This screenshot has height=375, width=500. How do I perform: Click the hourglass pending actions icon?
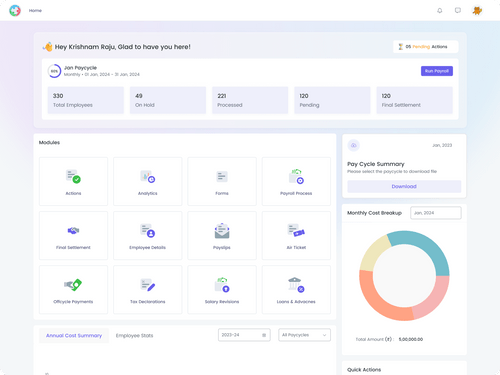401,47
